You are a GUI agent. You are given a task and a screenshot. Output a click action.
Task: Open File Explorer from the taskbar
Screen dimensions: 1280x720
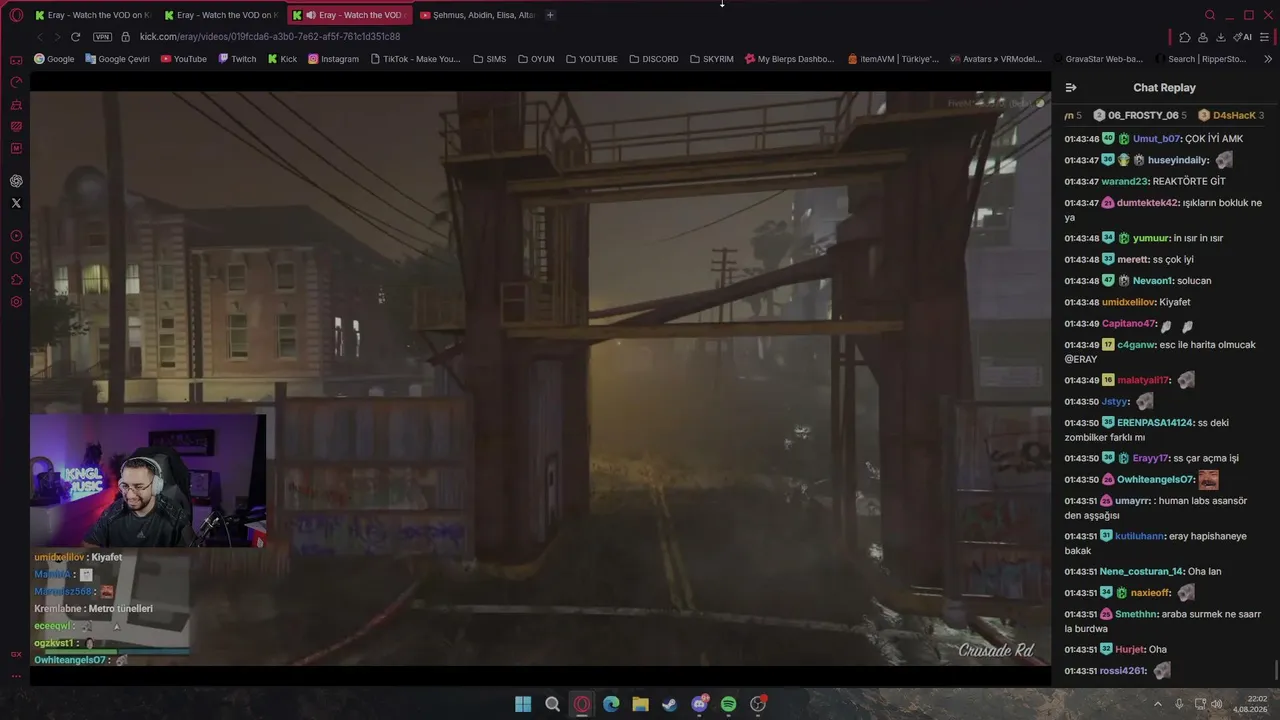pyautogui.click(x=640, y=704)
